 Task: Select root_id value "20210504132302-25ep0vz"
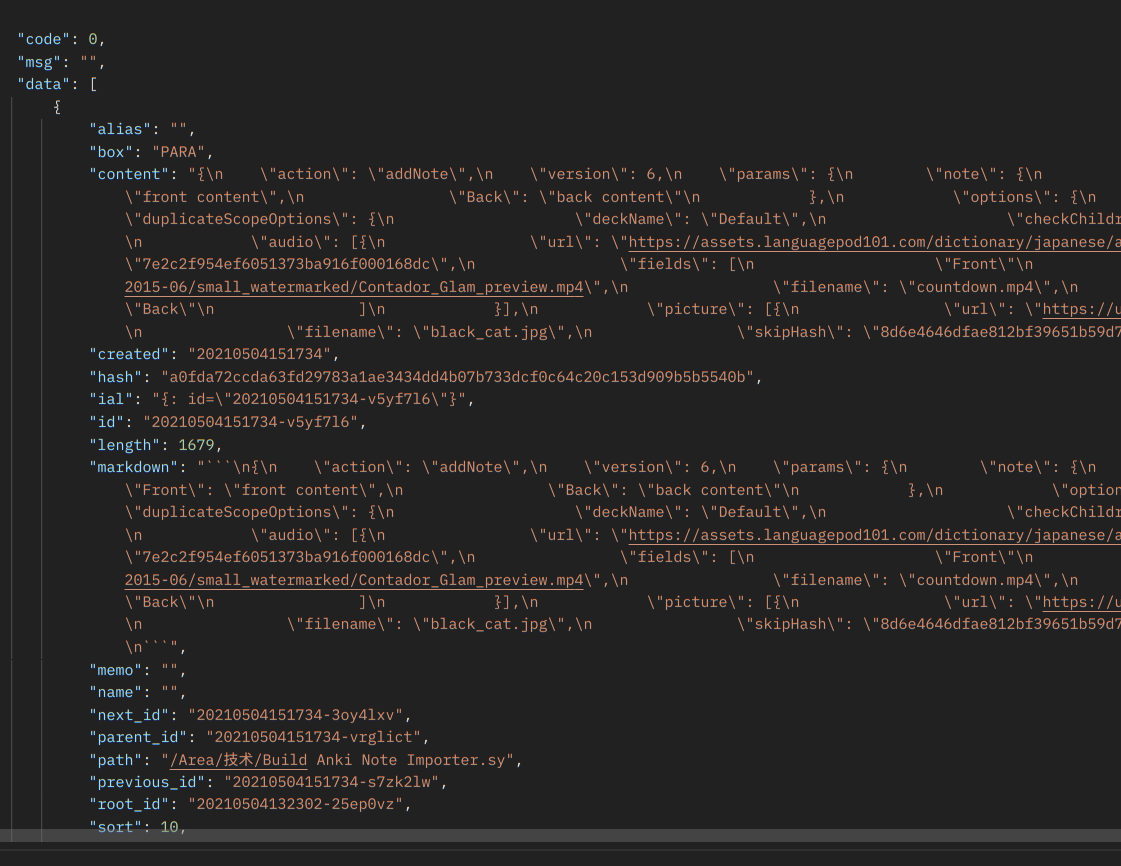pyautogui.click(x=295, y=805)
